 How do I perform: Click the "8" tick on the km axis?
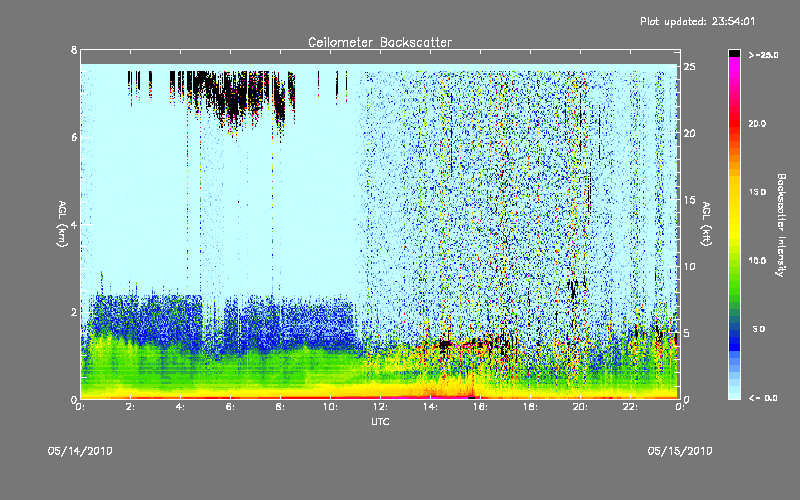[x=74, y=50]
